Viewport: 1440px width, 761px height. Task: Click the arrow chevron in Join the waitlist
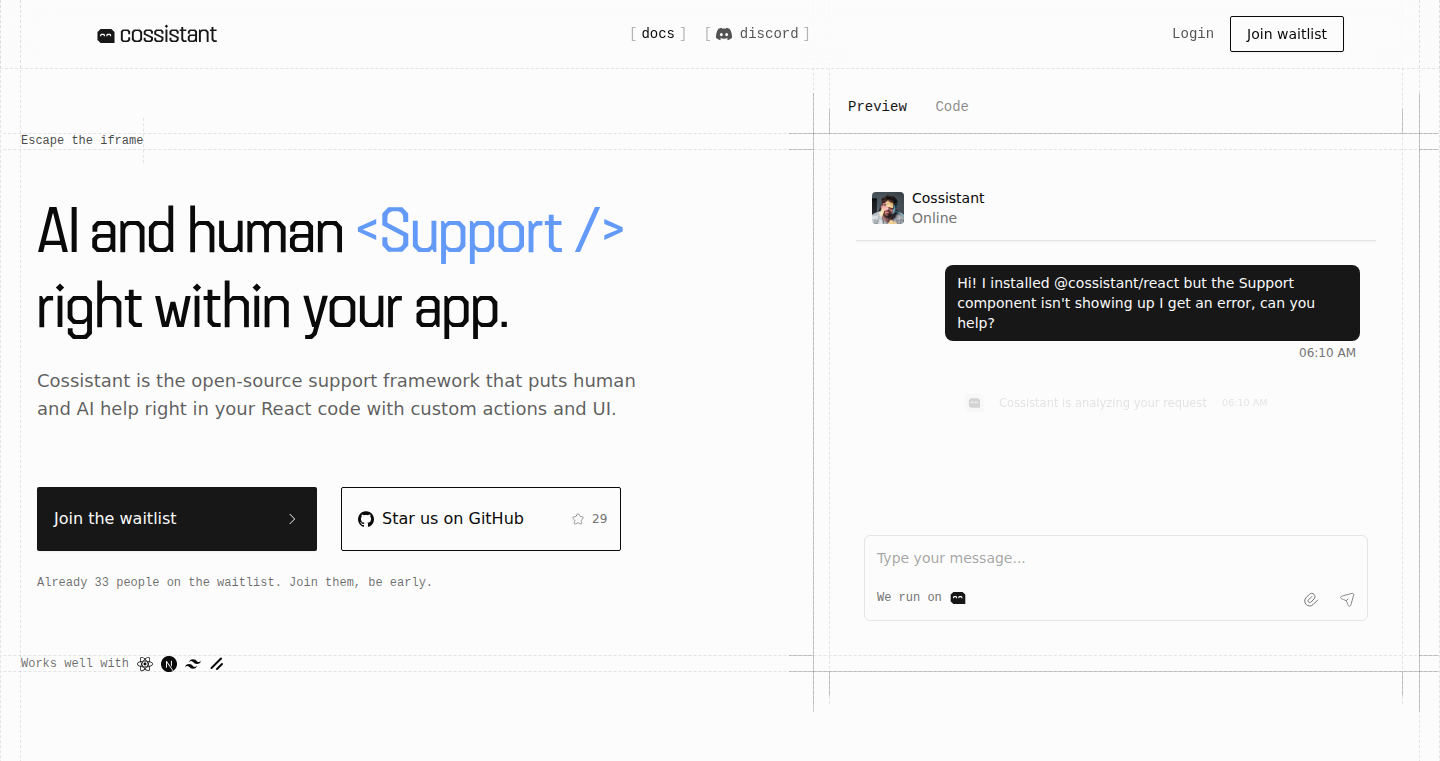point(292,519)
